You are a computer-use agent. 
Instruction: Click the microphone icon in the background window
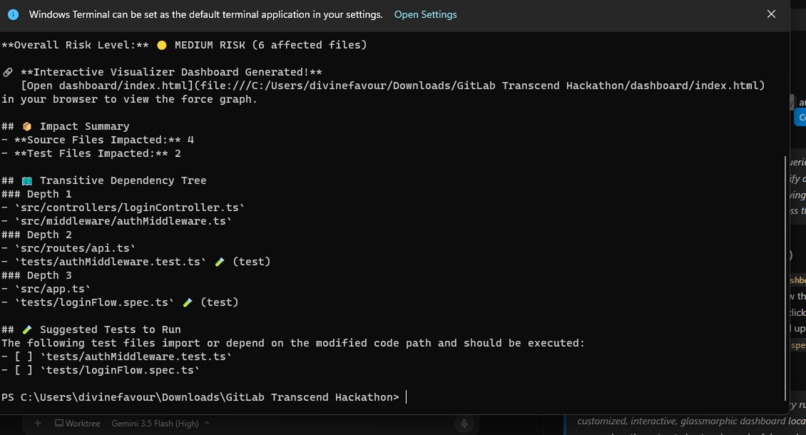click(464, 423)
